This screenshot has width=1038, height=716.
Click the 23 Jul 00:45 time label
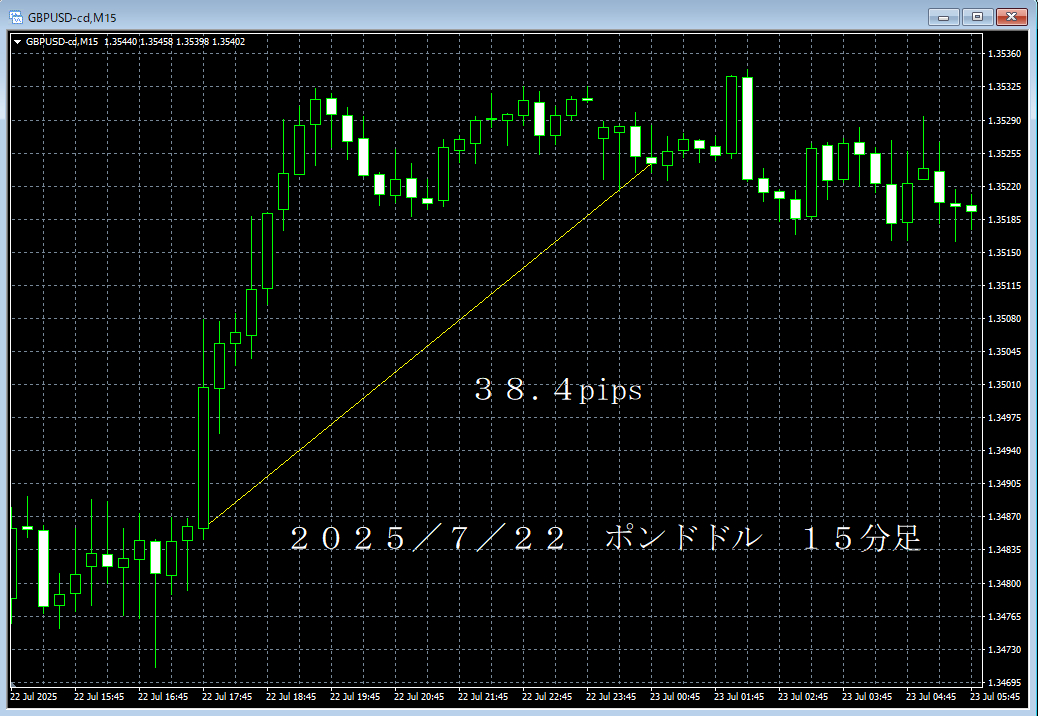pos(675,697)
